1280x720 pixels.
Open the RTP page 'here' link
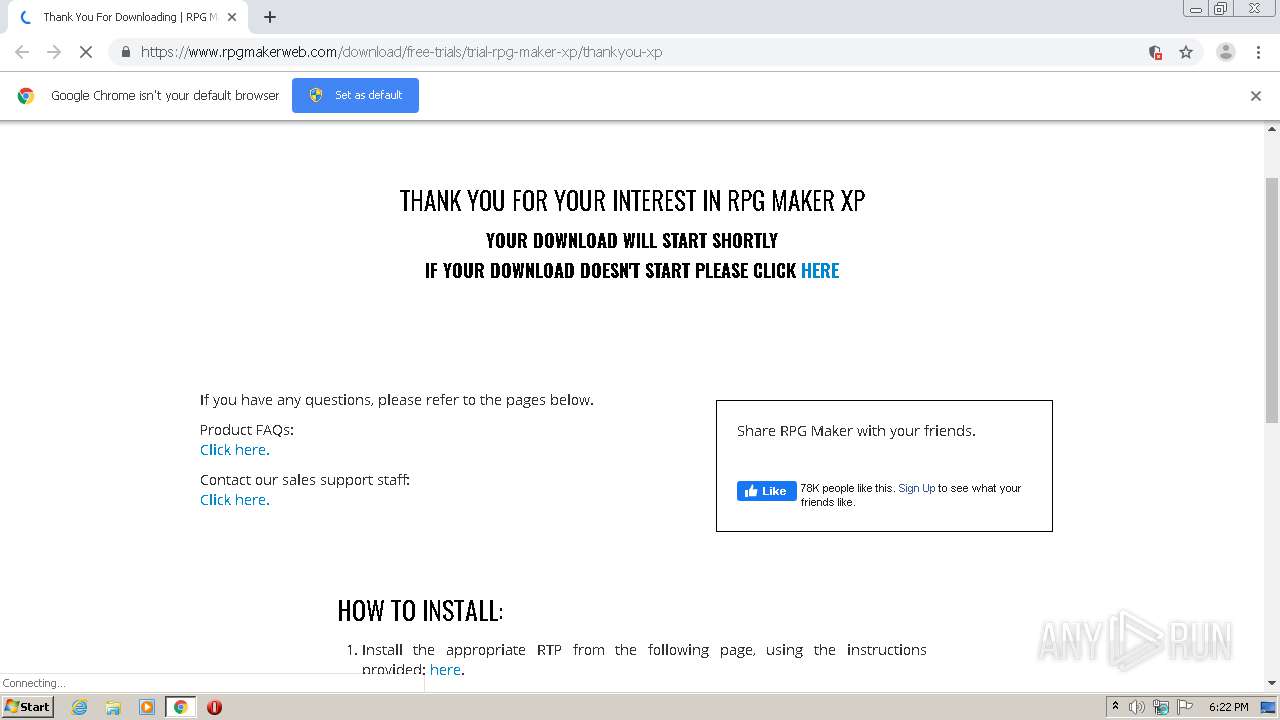(446, 670)
